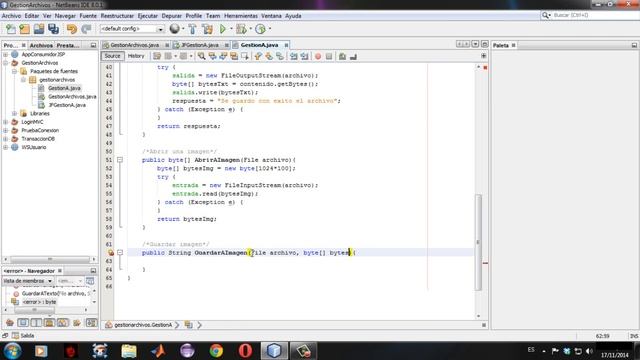The image size is (640, 360).
Task: Collapse code fold at line 51
Action: click(x=120, y=160)
